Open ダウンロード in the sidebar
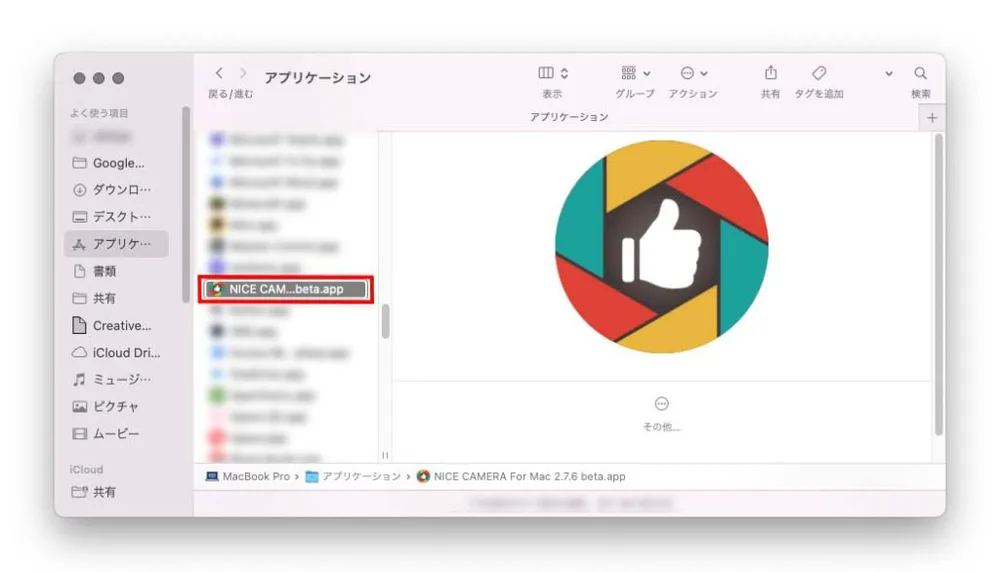 116,190
